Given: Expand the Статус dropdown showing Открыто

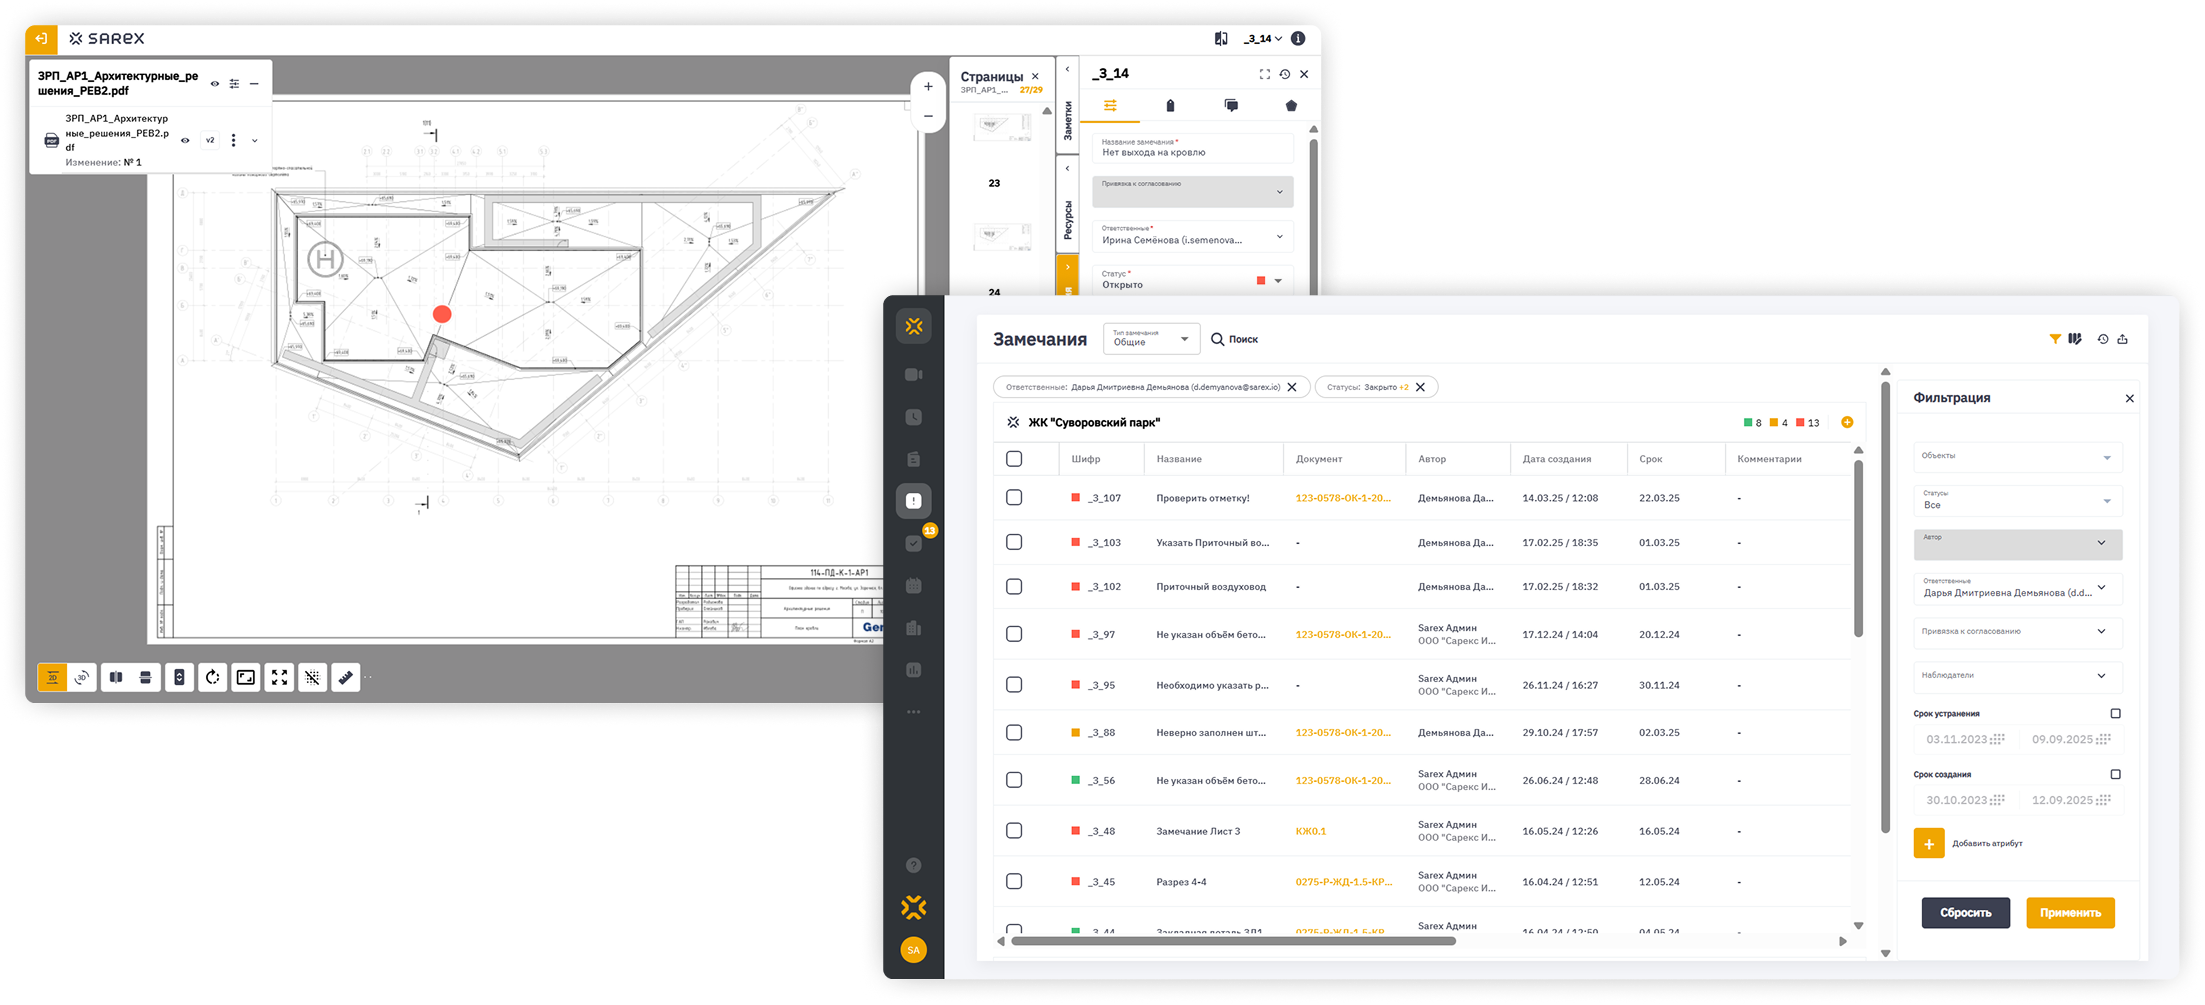Looking at the screenshot, I should click(1278, 281).
